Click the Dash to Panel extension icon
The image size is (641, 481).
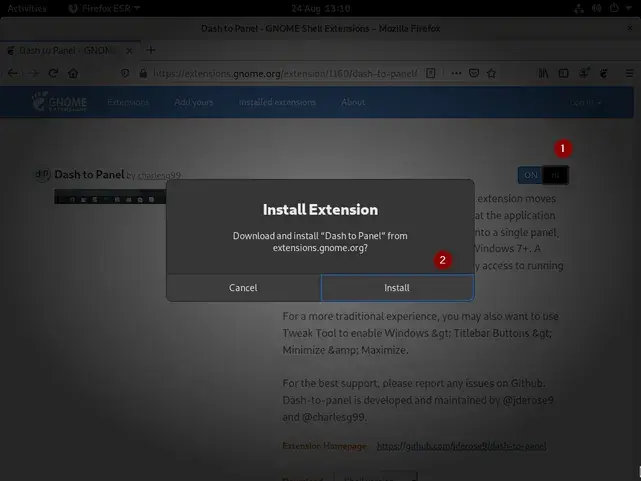(42, 175)
